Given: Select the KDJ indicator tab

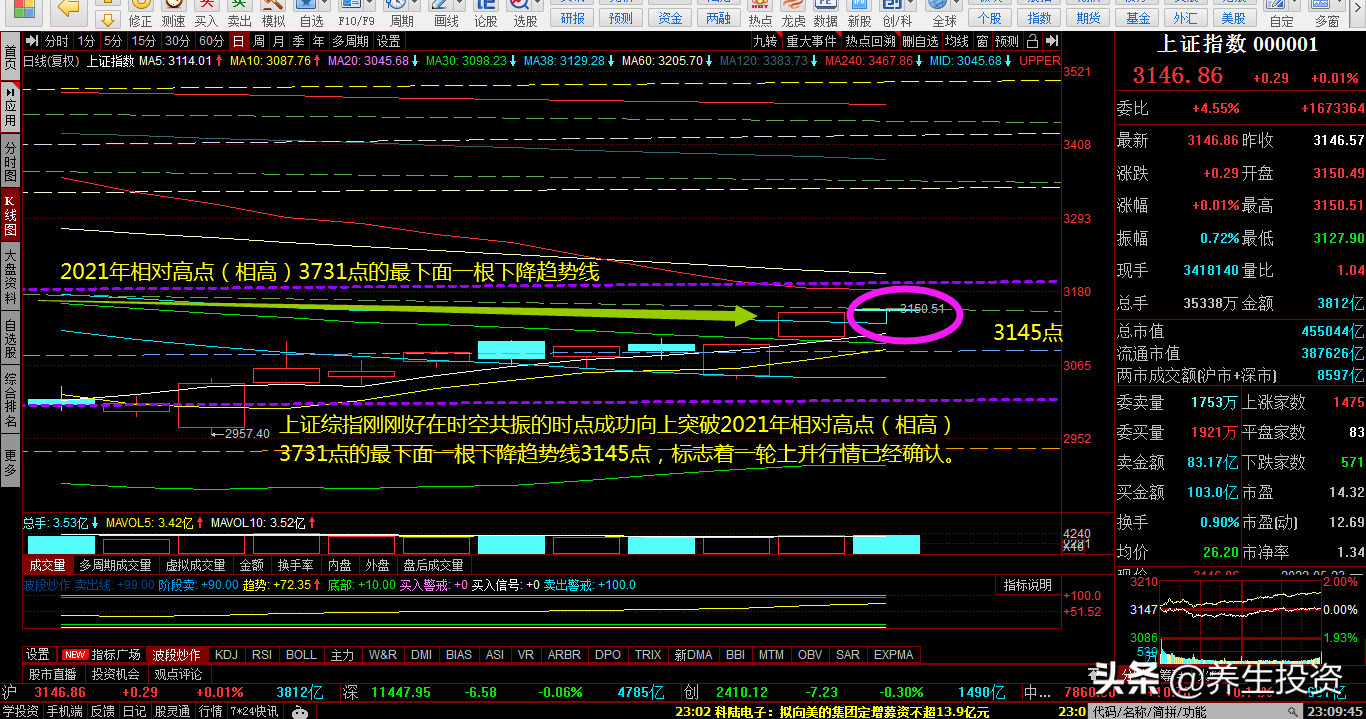Looking at the screenshot, I should (227, 655).
